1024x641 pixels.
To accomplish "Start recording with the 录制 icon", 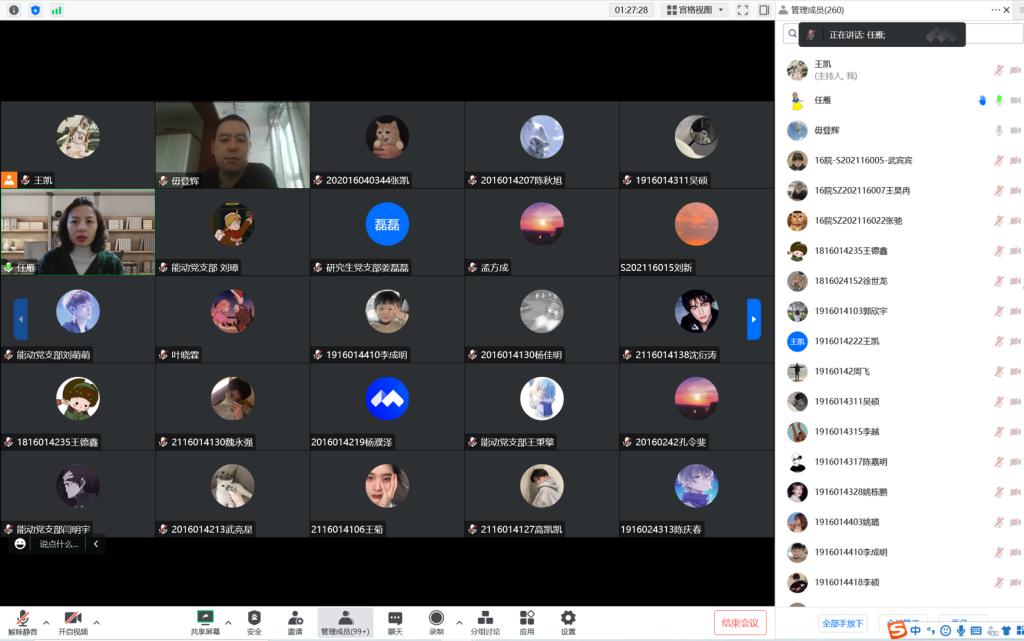I will coord(436,622).
